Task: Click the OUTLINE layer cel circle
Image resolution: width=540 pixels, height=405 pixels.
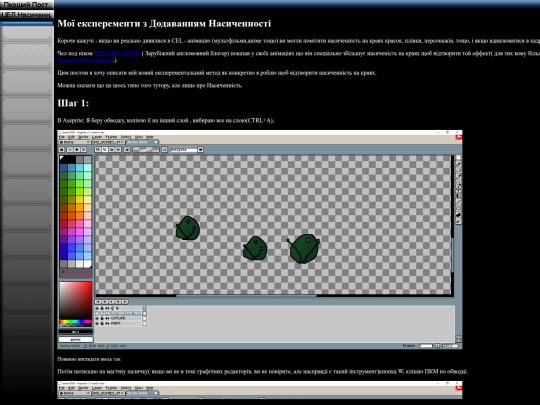Action: coord(145,319)
